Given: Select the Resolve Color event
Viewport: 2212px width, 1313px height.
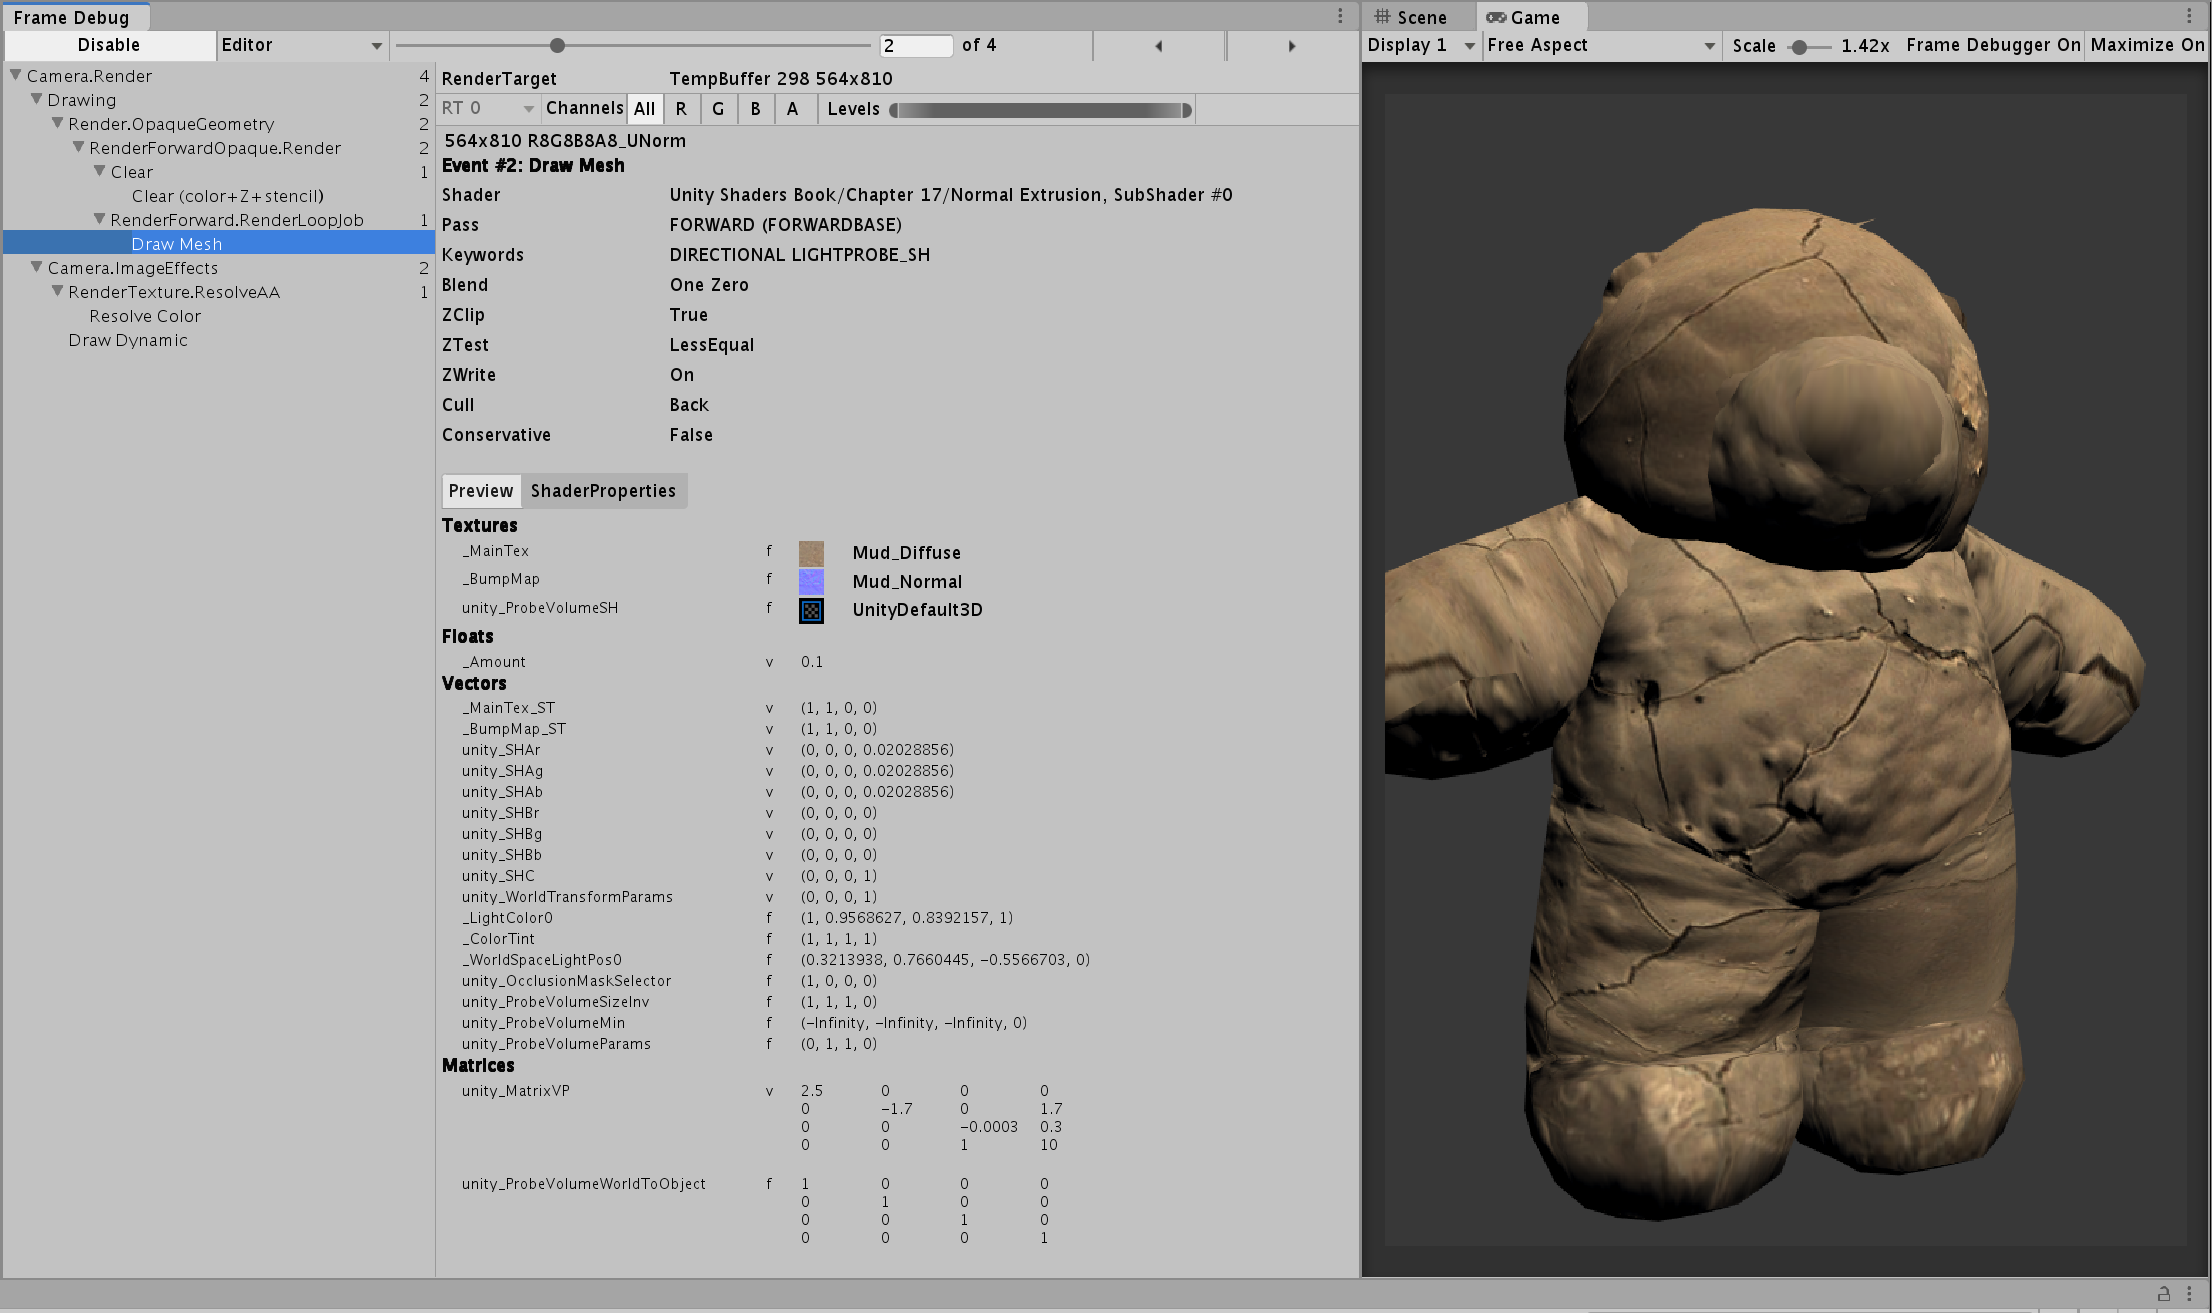Looking at the screenshot, I should (x=145, y=316).
